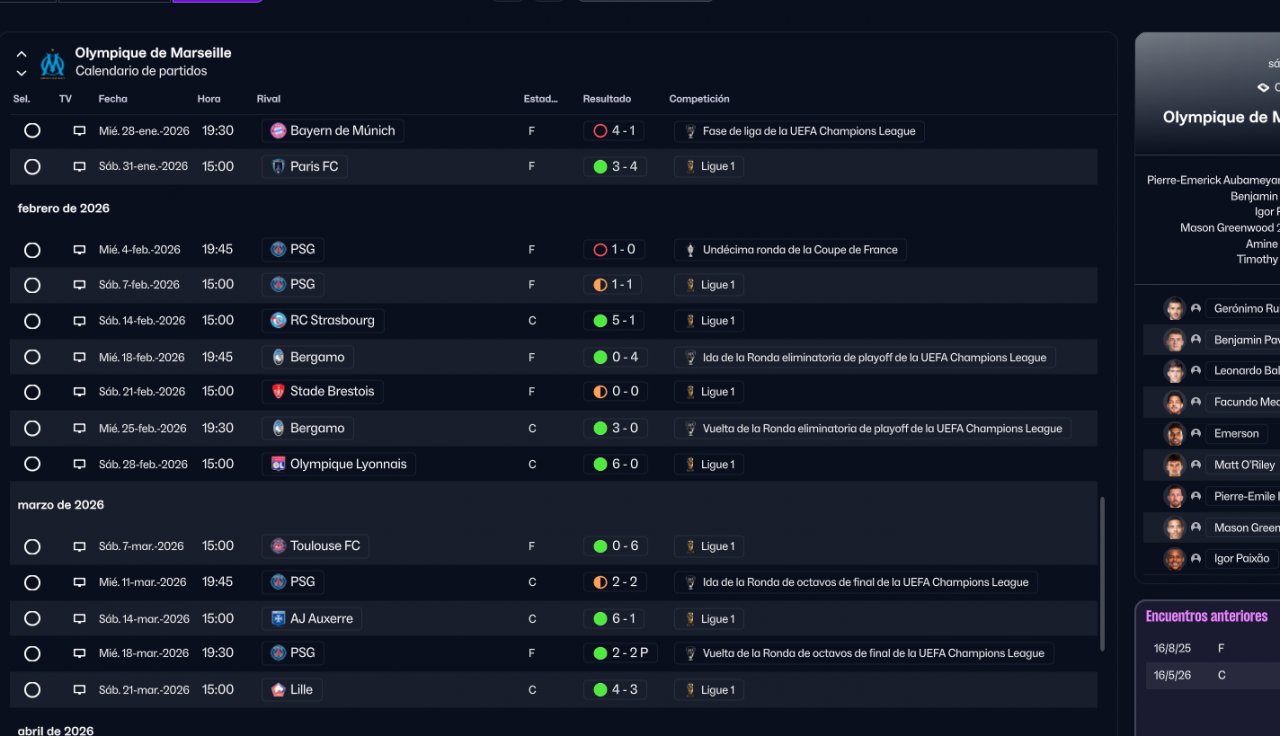Click the up chevron beside the club crest
Viewport: 1280px width, 736px height.
coord(21,54)
